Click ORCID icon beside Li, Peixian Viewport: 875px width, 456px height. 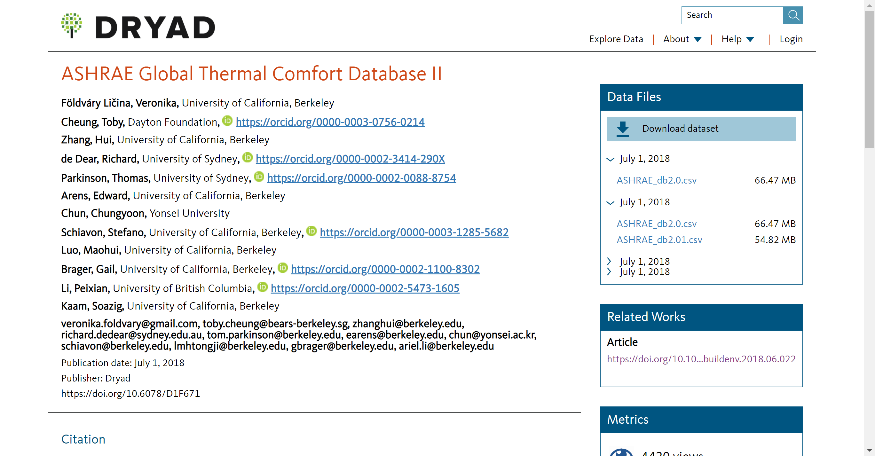[x=262, y=287]
